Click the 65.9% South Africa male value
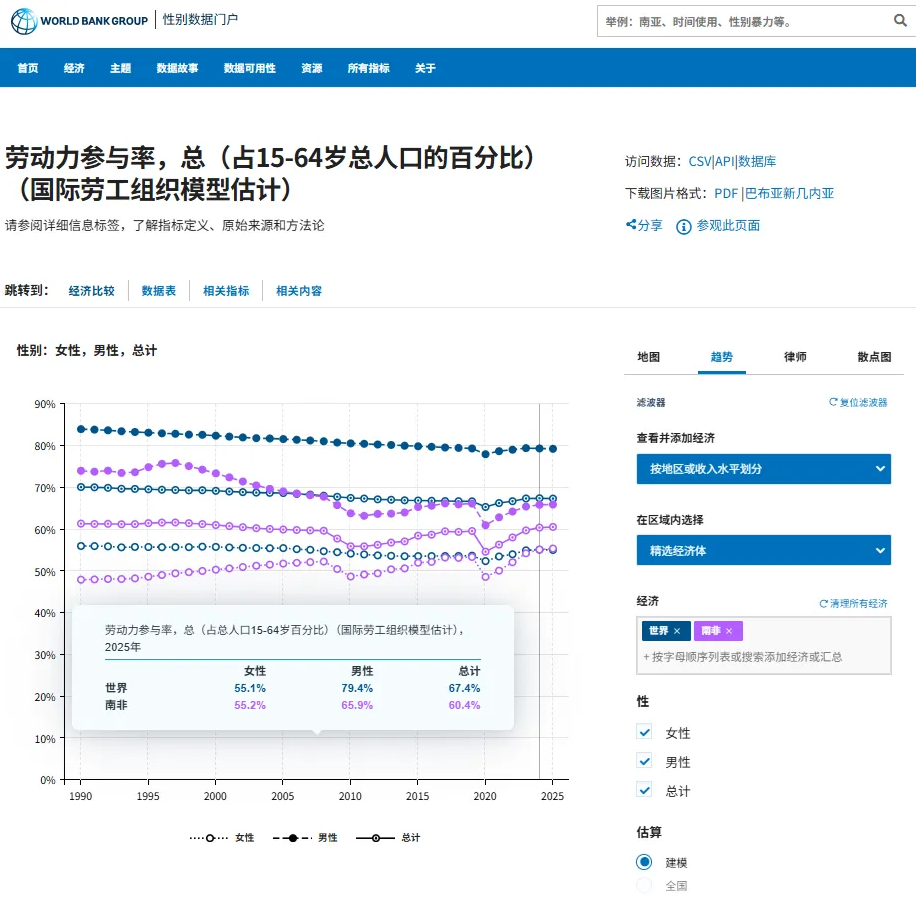916x898 pixels. click(357, 705)
